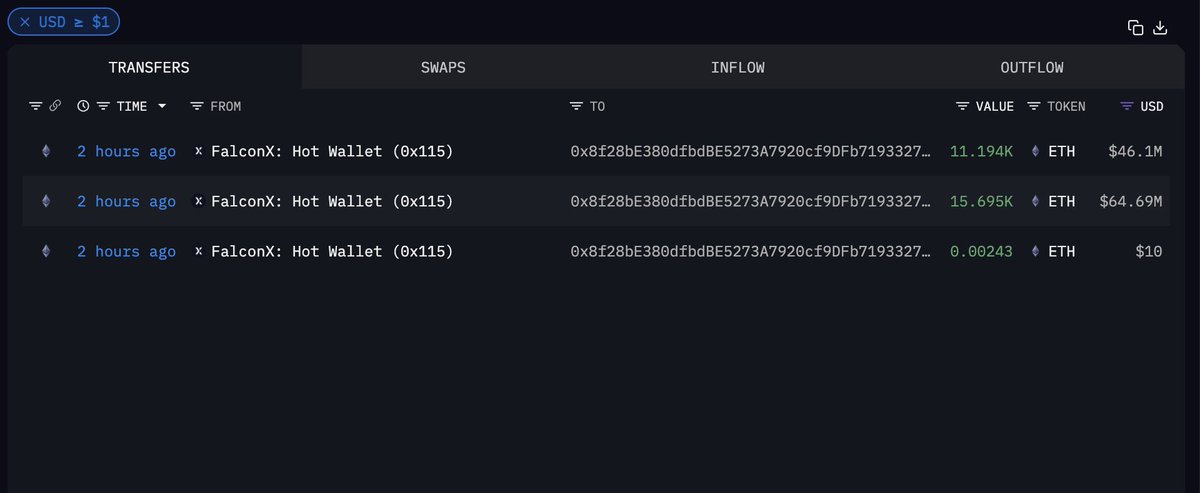Open the VALUE column filter
The height and width of the screenshot is (493, 1200).
(962, 106)
